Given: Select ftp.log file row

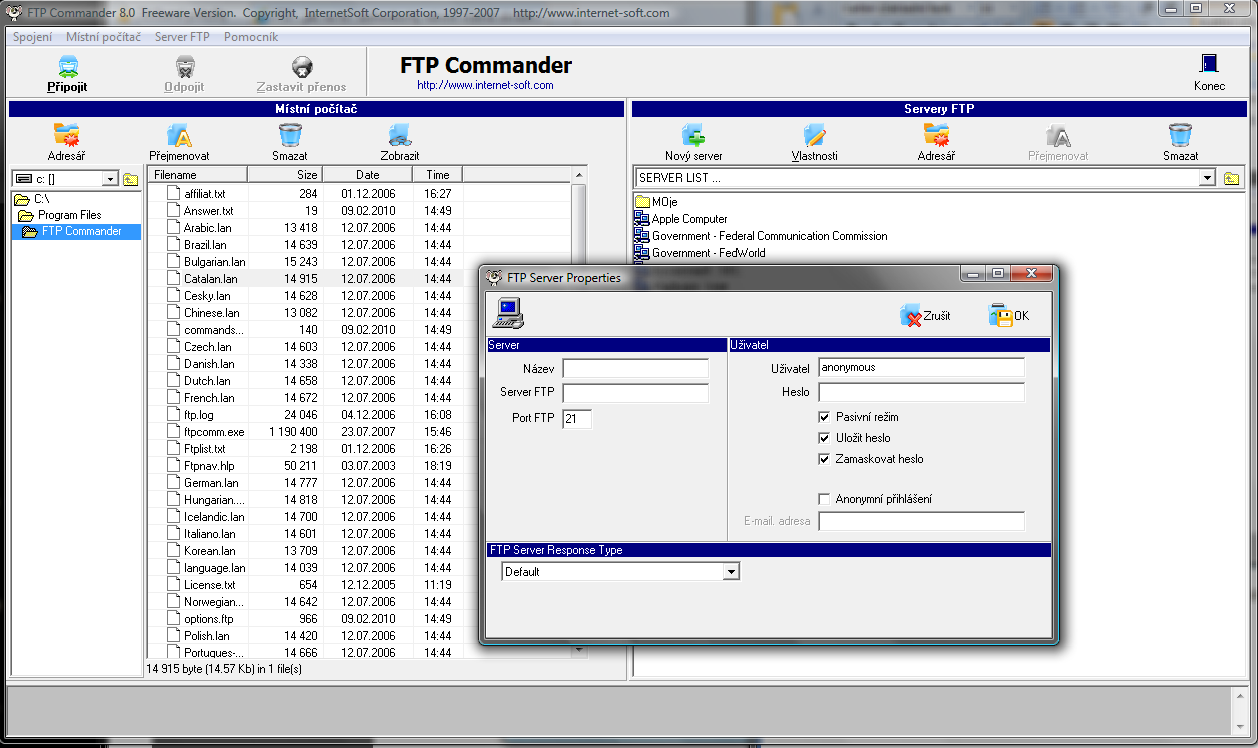Looking at the screenshot, I should pos(314,415).
